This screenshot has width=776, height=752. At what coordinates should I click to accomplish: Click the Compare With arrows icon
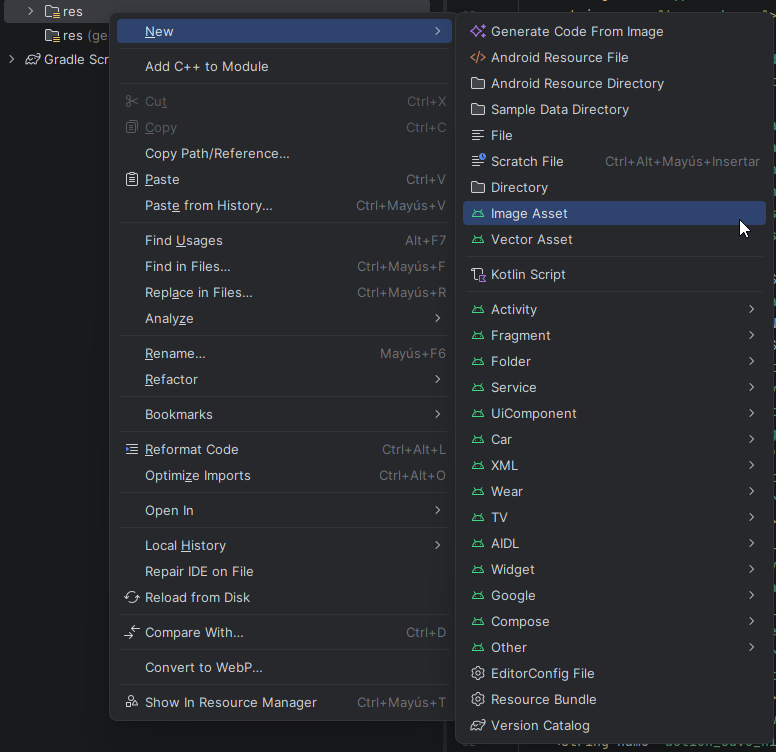[x=132, y=632]
